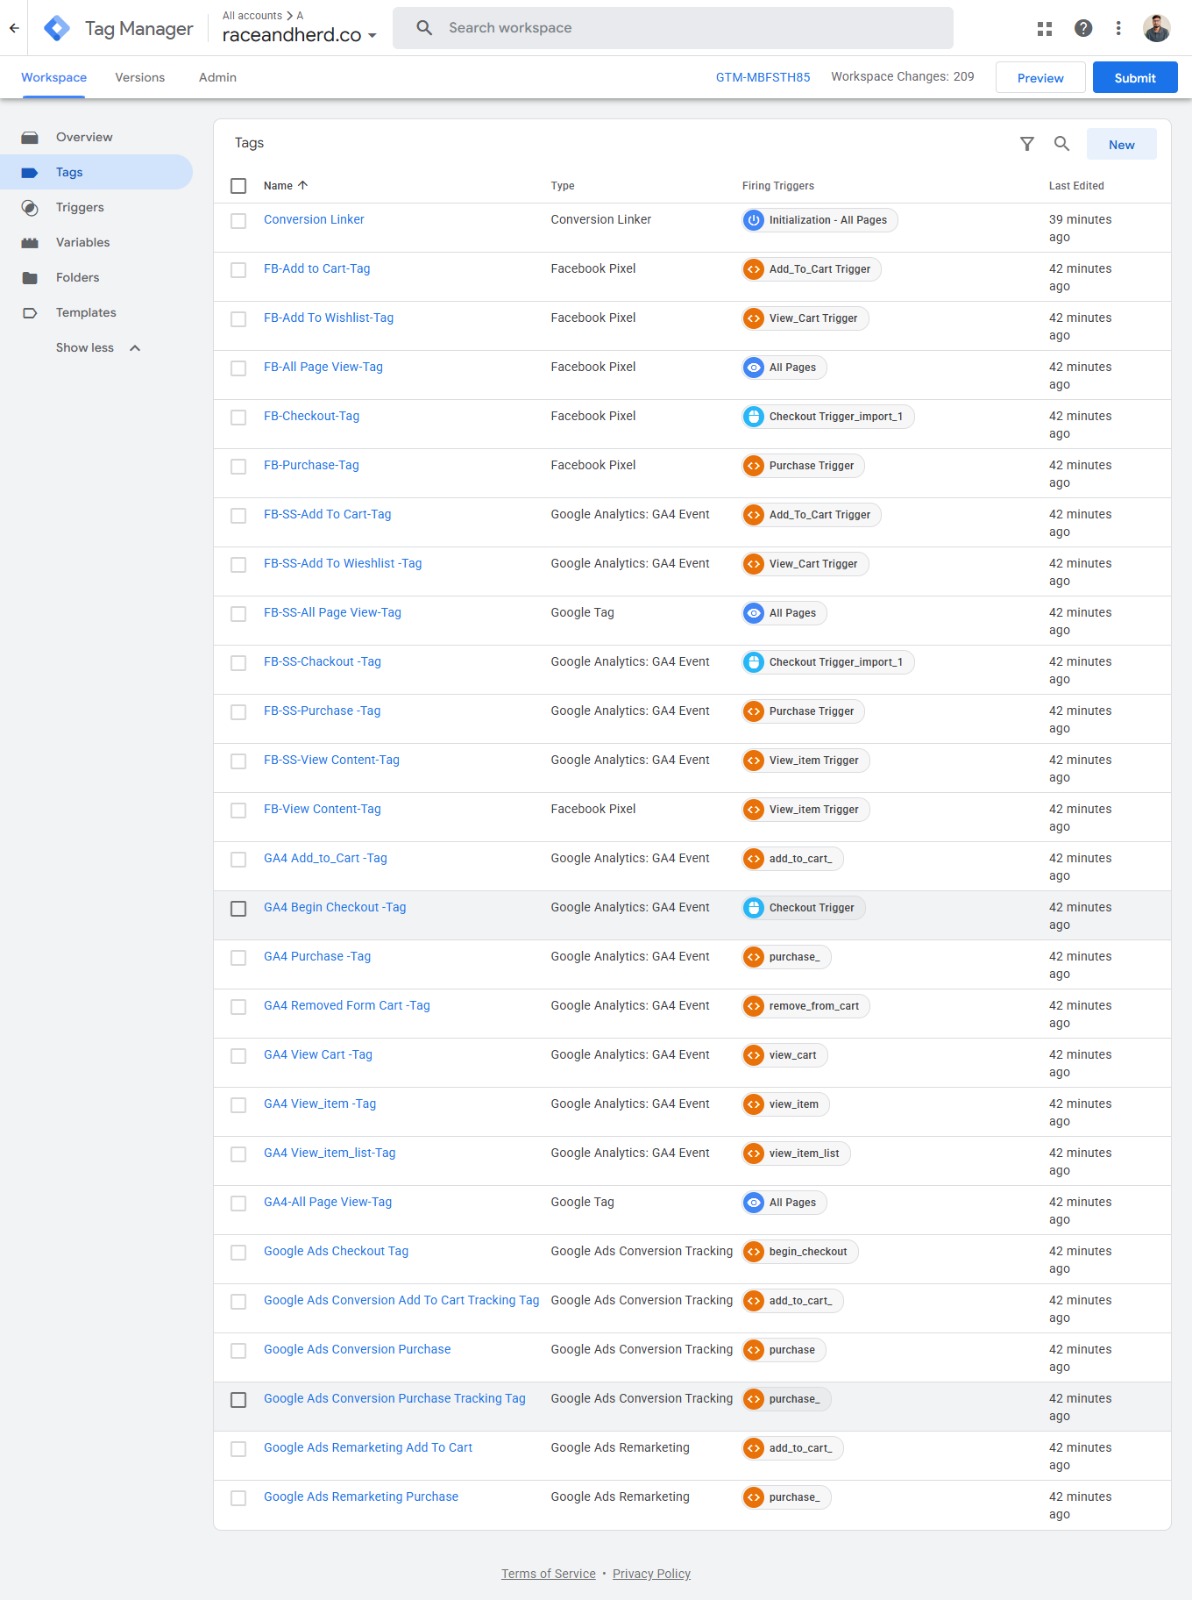The width and height of the screenshot is (1192, 1600).
Task: Open the GA4-All Page View-Tag link
Action: click(328, 1202)
